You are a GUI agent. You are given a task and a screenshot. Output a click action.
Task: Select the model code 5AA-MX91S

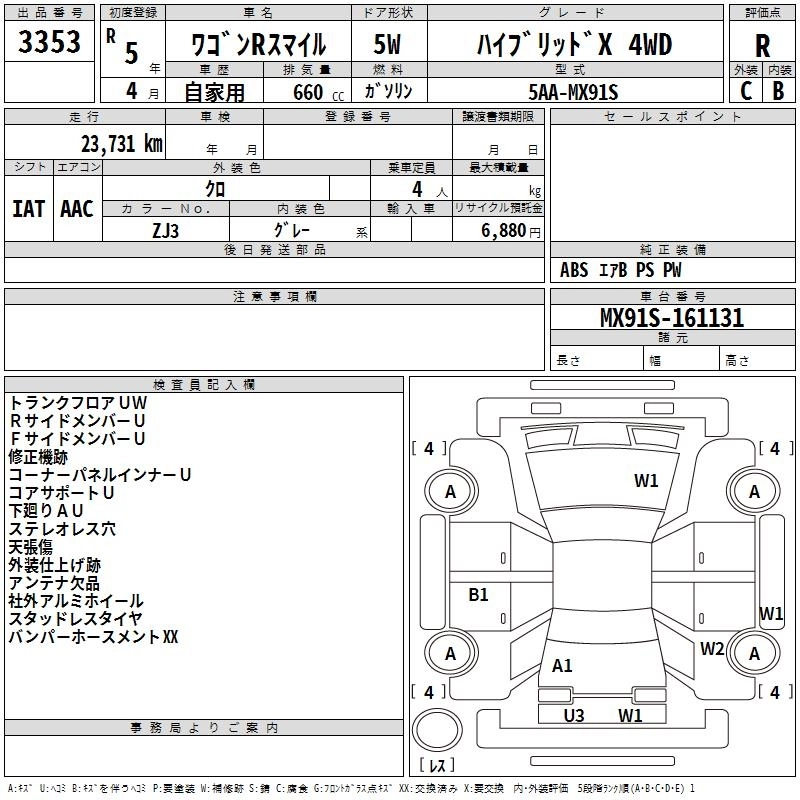(573, 92)
